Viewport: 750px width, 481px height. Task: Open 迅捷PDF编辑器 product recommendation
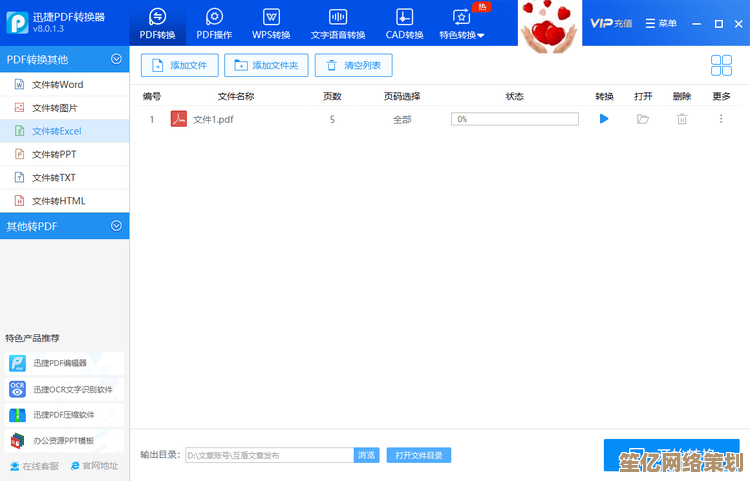pyautogui.click(x=65, y=363)
